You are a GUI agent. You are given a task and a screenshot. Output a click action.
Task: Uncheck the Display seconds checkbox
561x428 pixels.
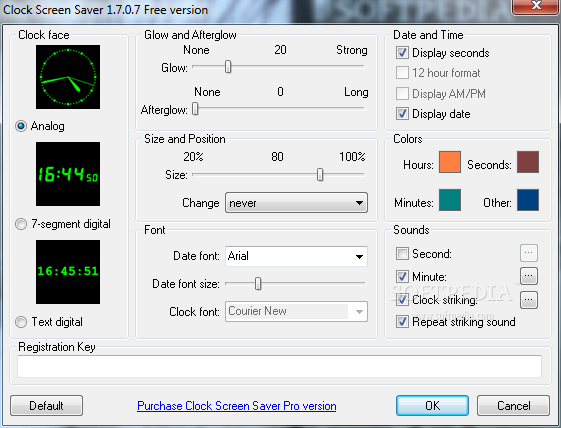pos(402,53)
